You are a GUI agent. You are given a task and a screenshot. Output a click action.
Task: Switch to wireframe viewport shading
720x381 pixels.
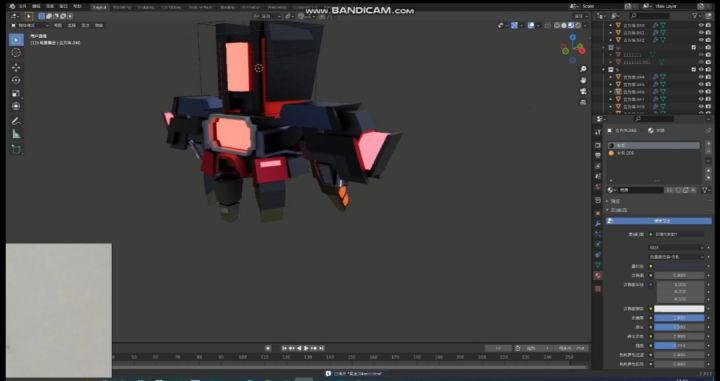(557, 25)
